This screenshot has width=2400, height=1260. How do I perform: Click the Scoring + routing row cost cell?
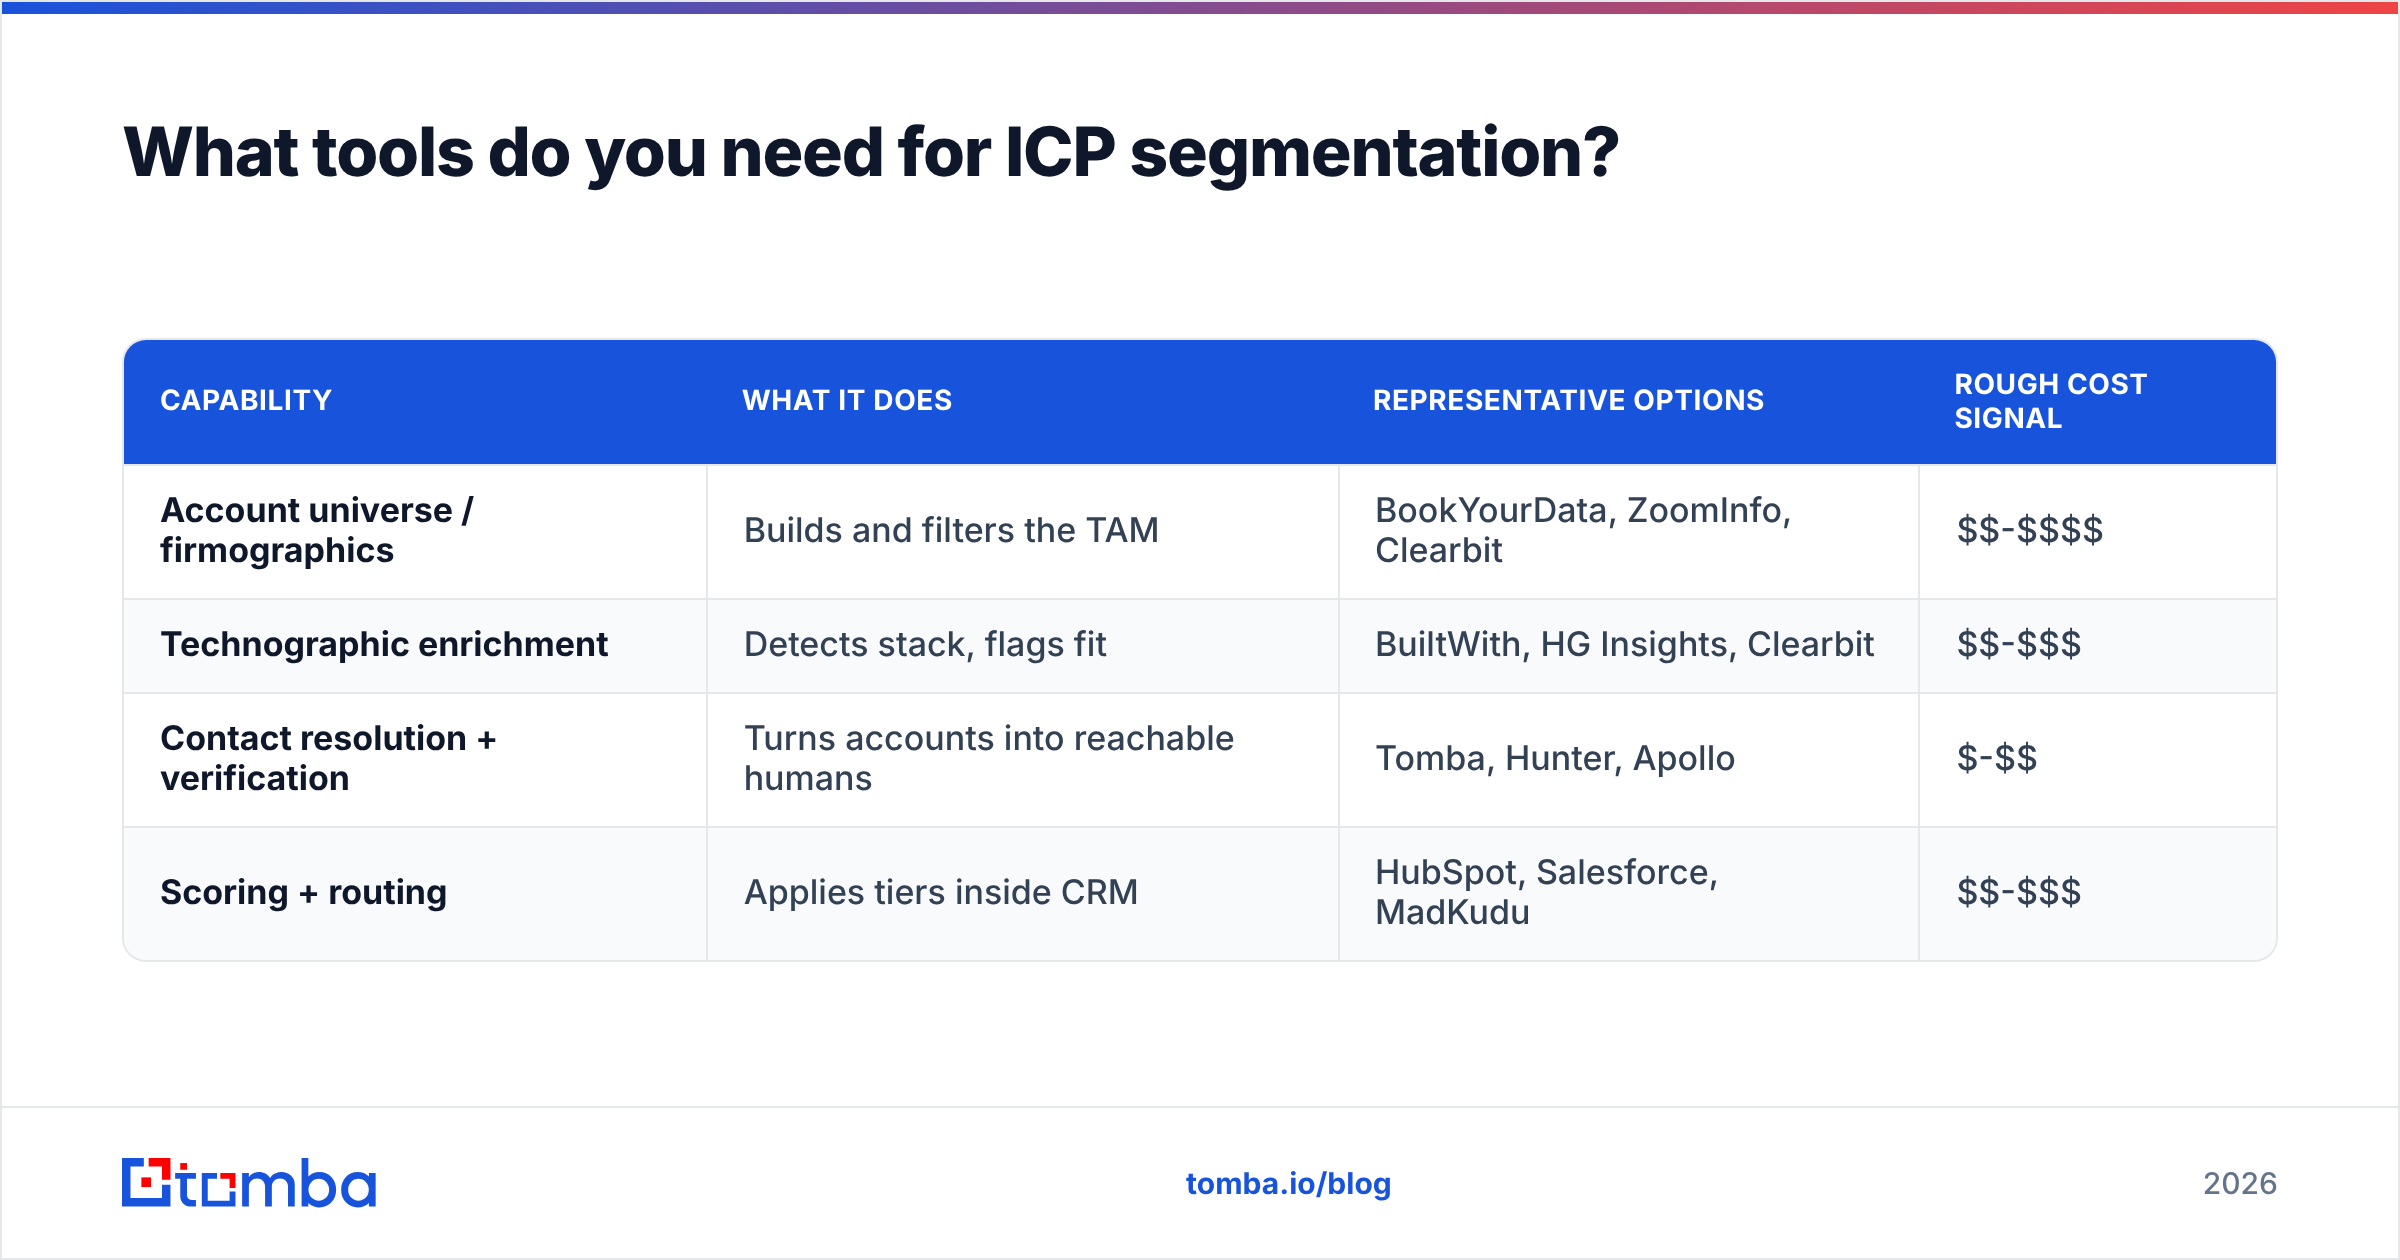pos(2097,893)
